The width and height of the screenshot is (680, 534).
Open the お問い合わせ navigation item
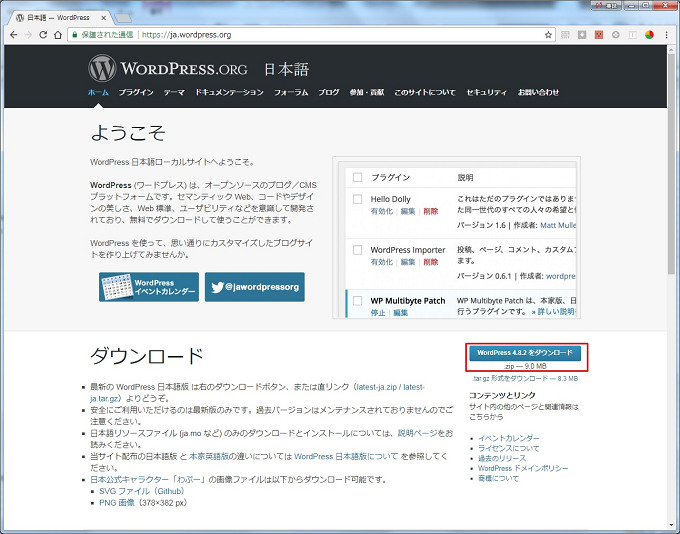coord(538,92)
